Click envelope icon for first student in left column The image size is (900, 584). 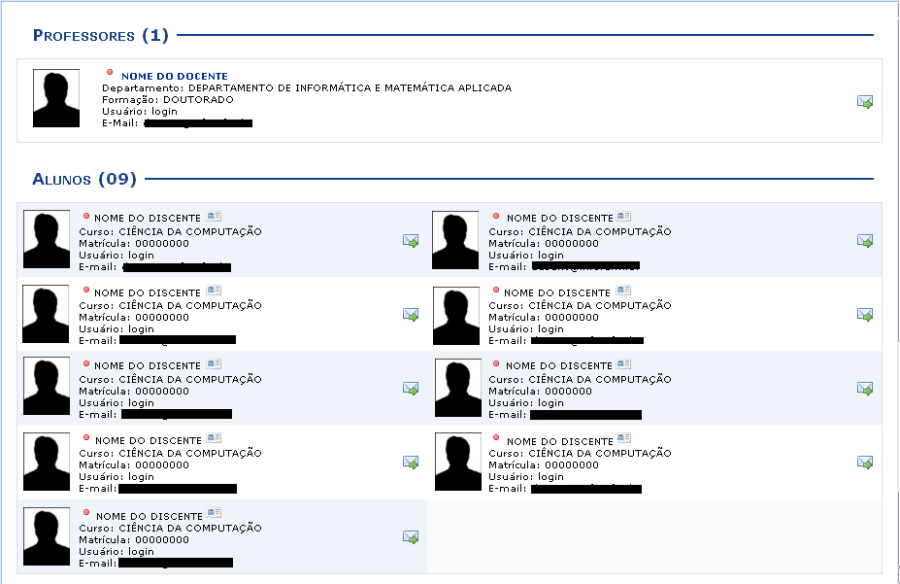pyautogui.click(x=410, y=241)
